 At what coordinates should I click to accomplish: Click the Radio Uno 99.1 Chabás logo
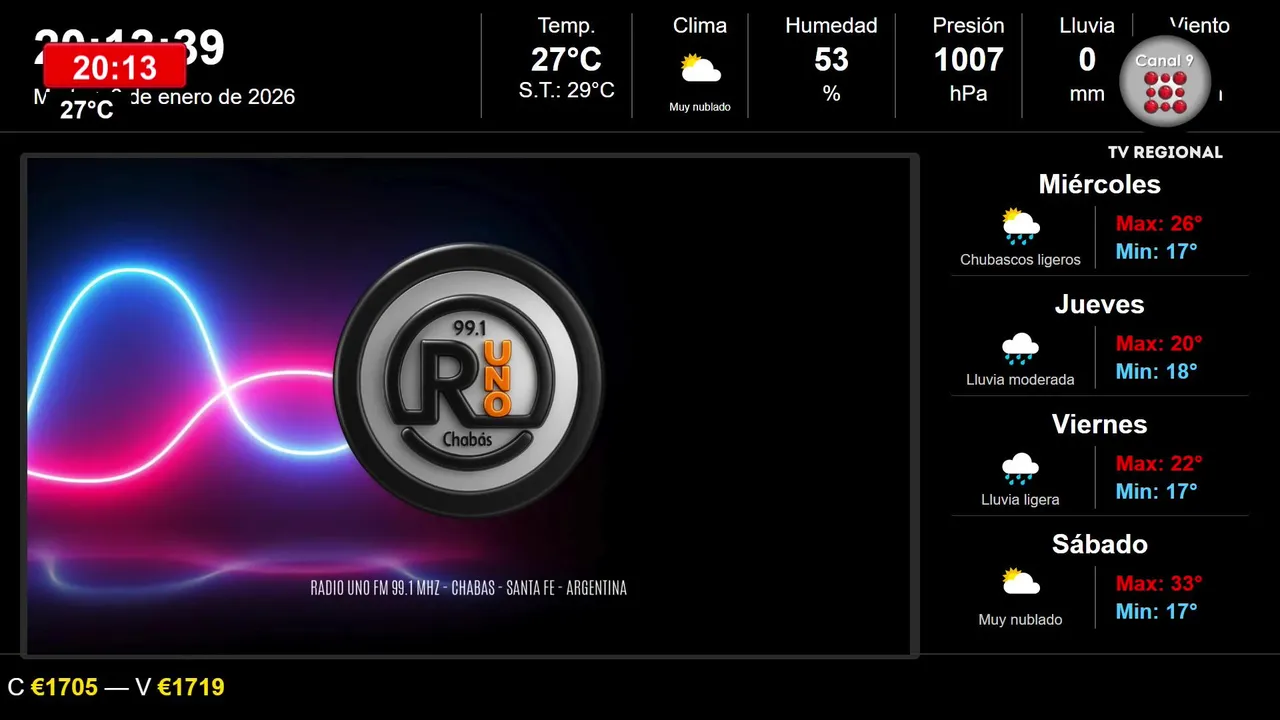click(468, 380)
